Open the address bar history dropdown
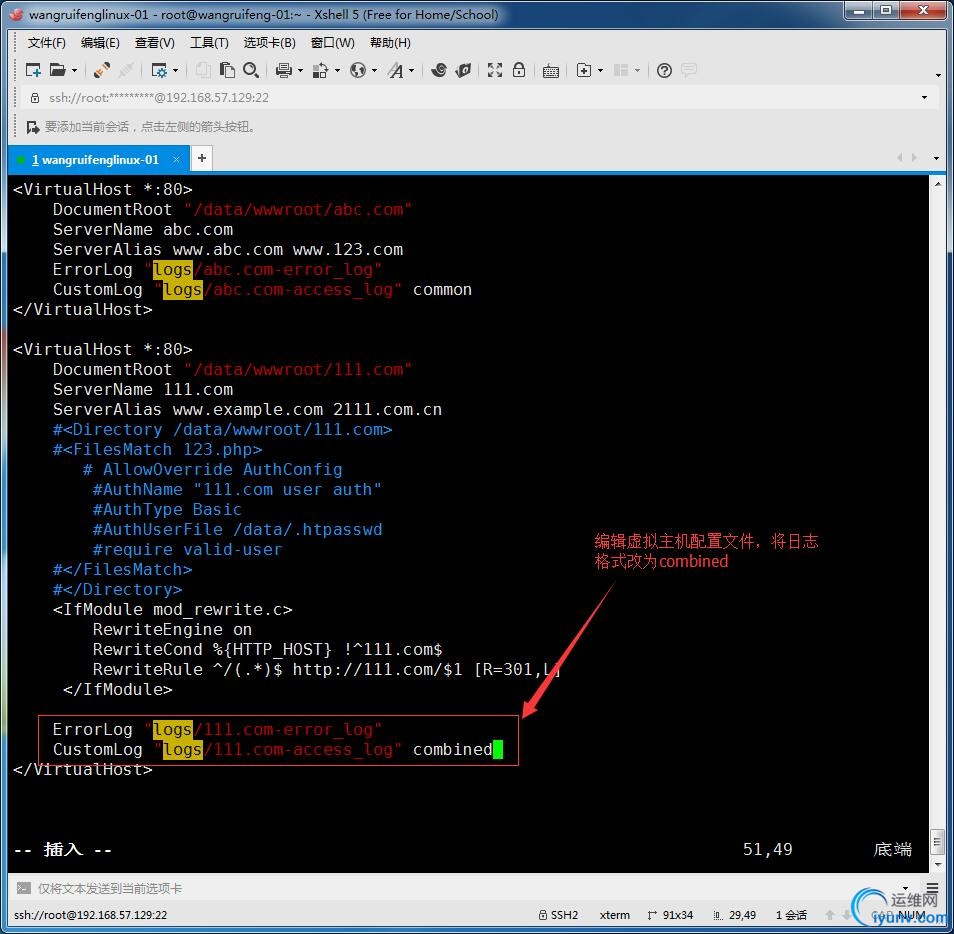The width and height of the screenshot is (954, 934). 924,98
